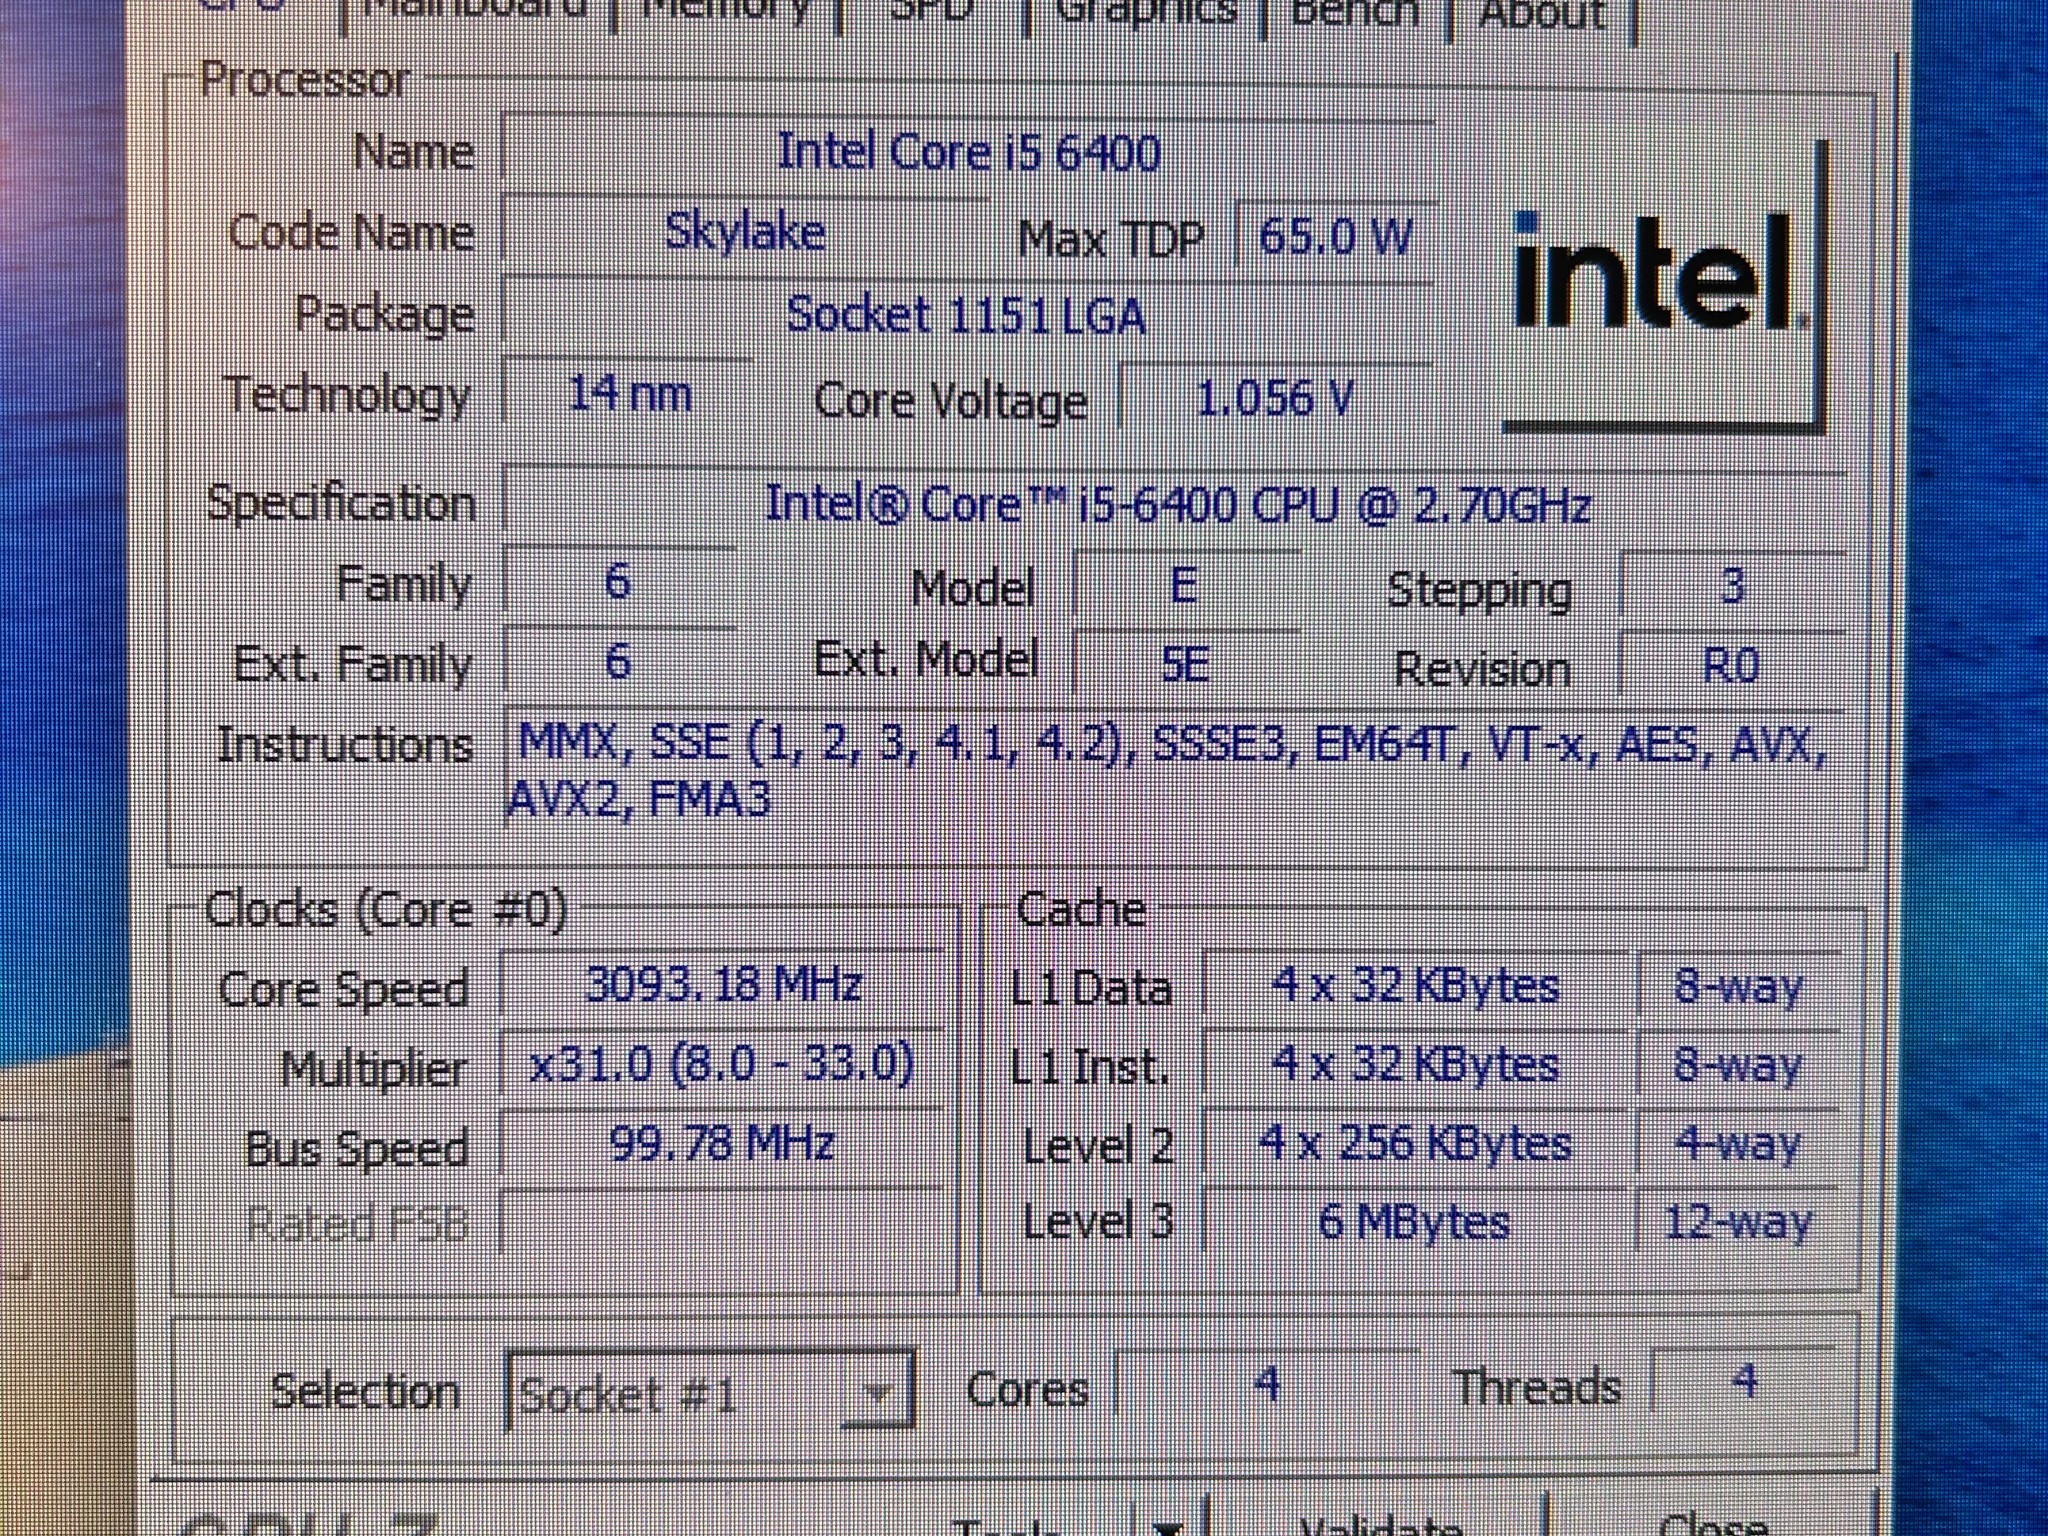2048x1536 pixels.
Task: Click the Package value 'Socket 1151 LGA'
Action: [966, 315]
